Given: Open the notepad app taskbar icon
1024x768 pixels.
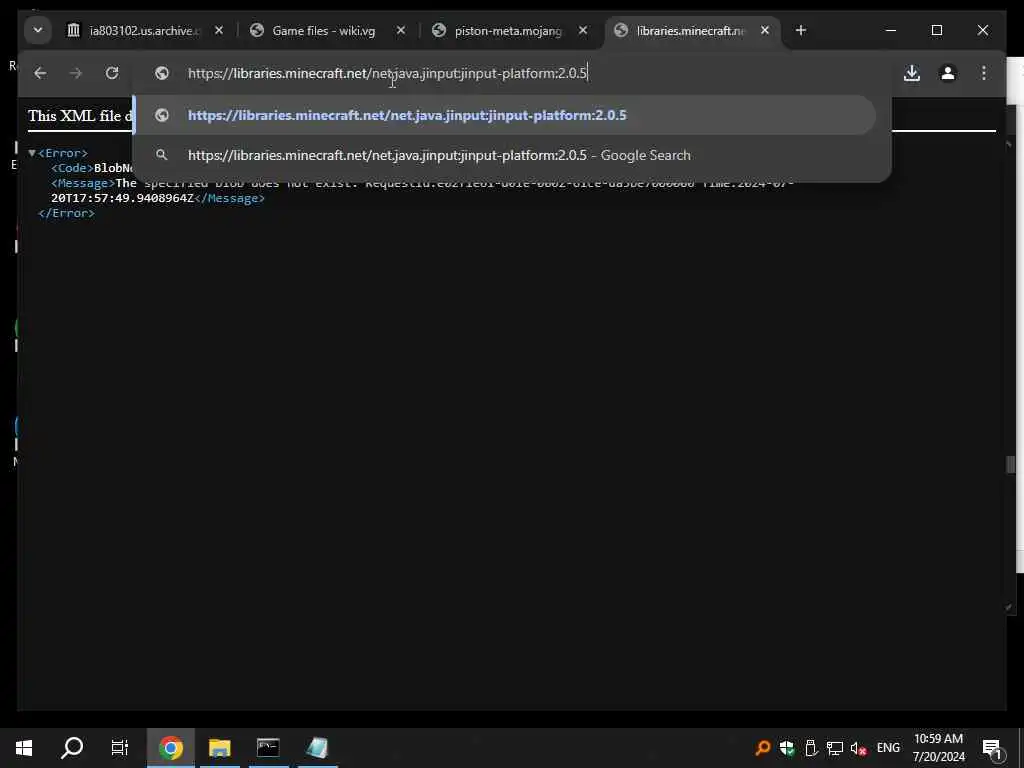Looking at the screenshot, I should click(x=317, y=748).
